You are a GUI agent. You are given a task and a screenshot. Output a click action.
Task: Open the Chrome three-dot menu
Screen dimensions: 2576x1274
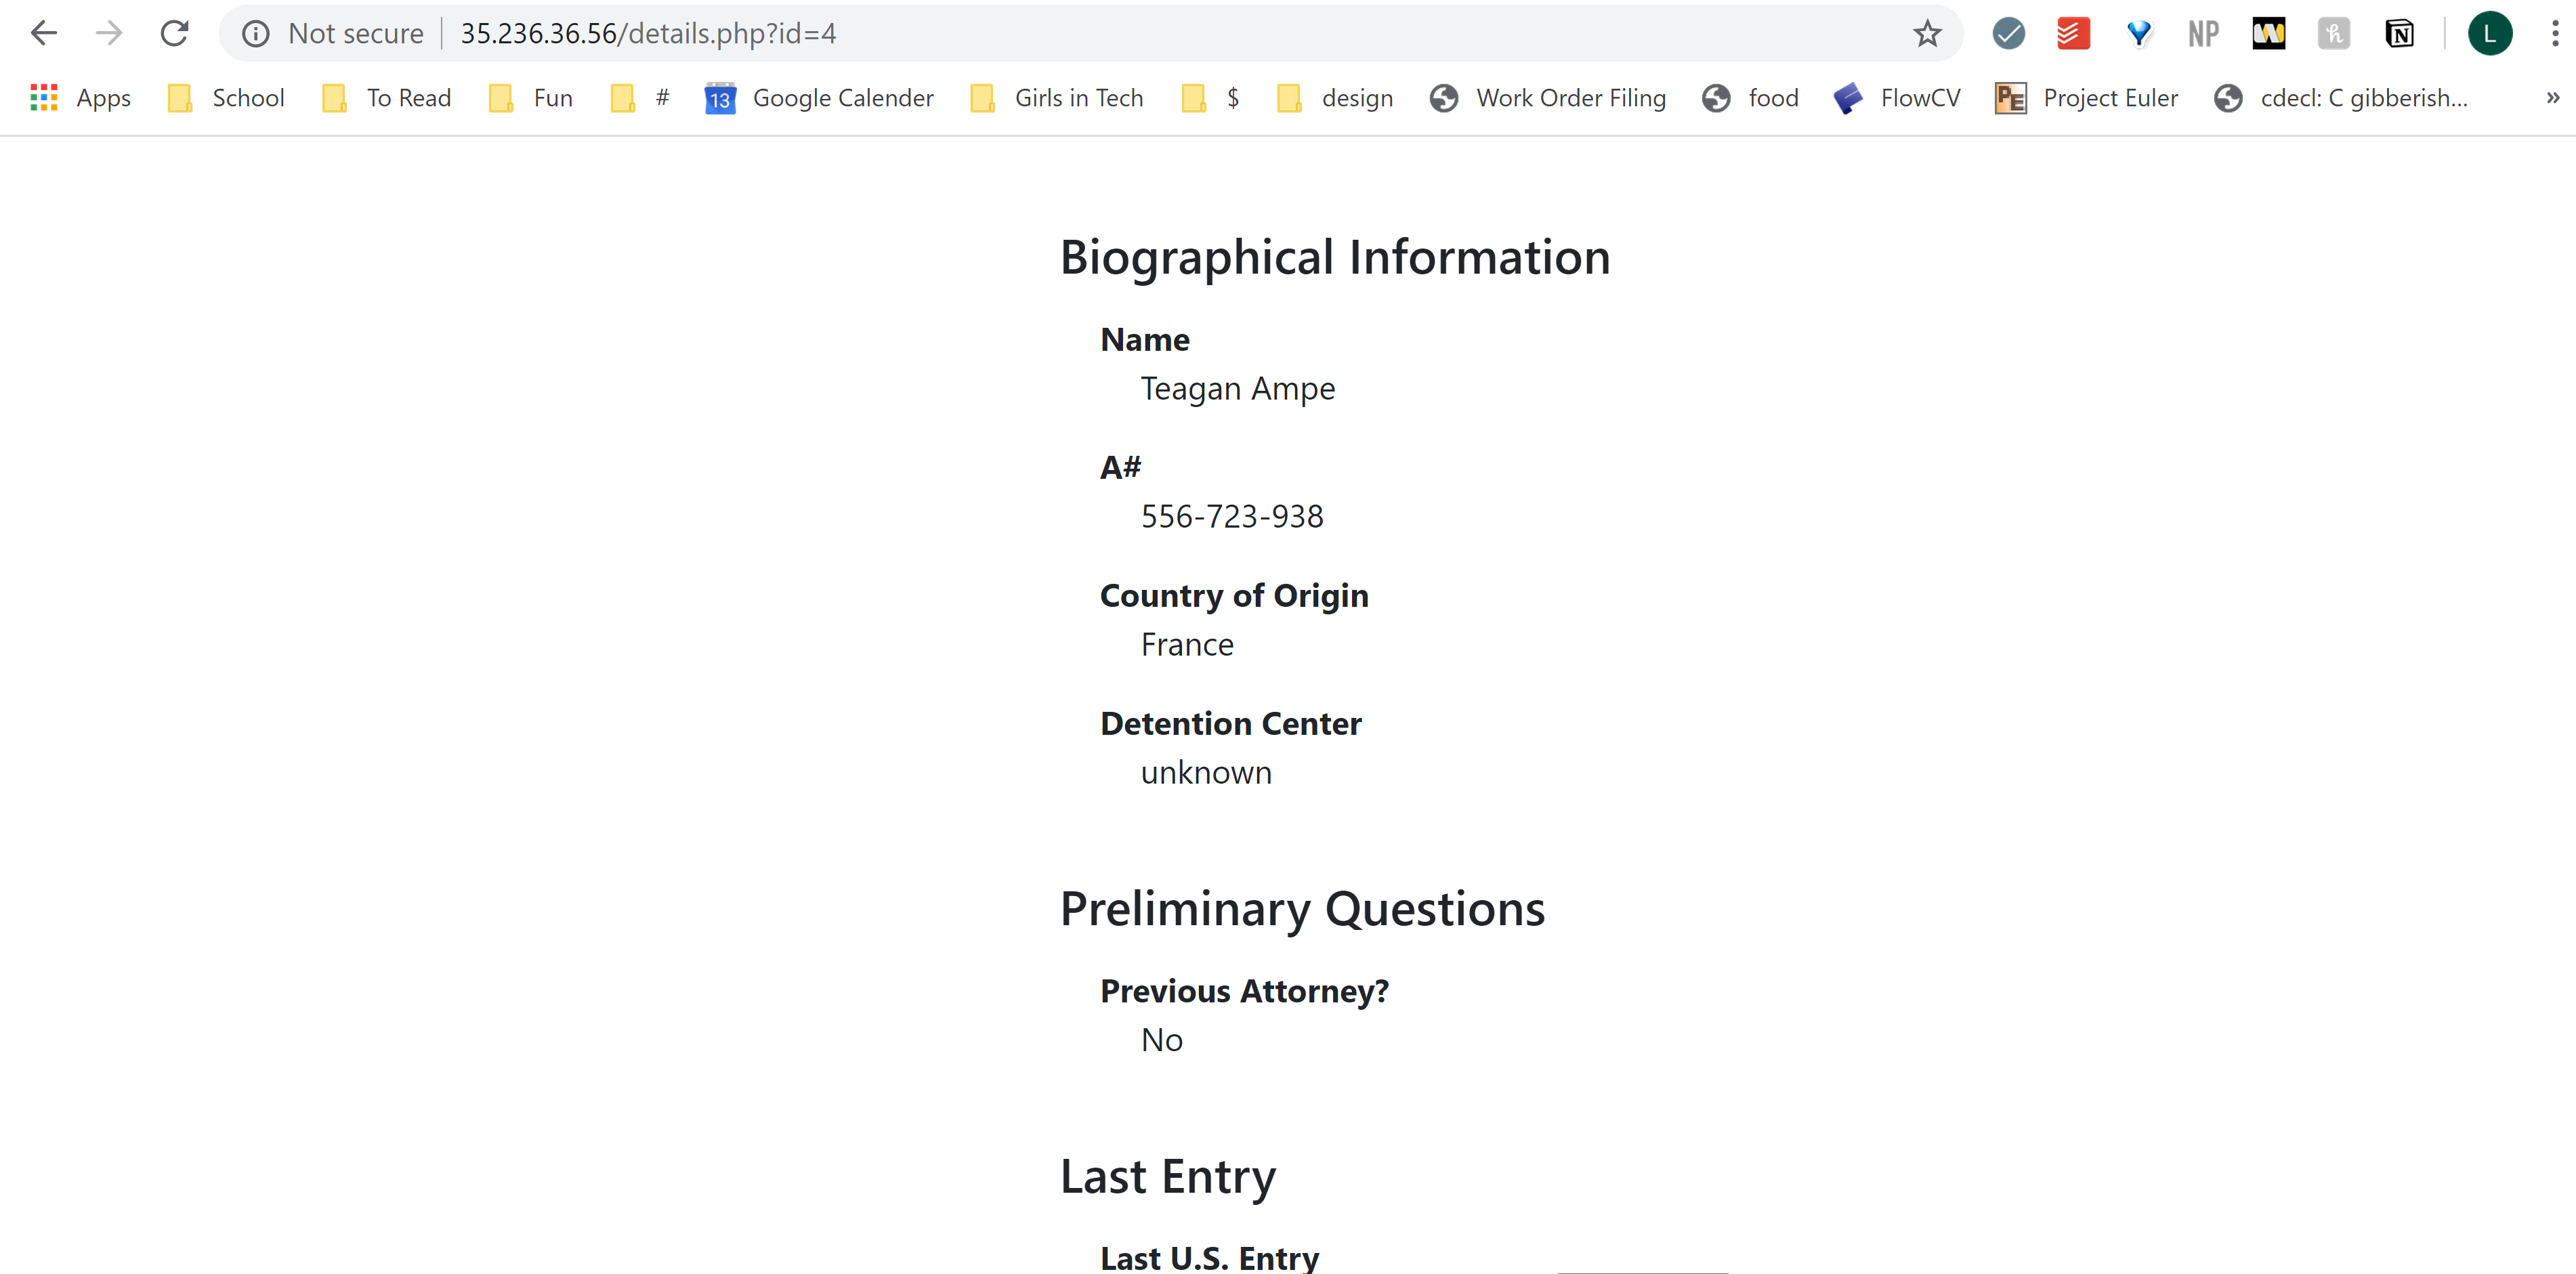click(2554, 34)
